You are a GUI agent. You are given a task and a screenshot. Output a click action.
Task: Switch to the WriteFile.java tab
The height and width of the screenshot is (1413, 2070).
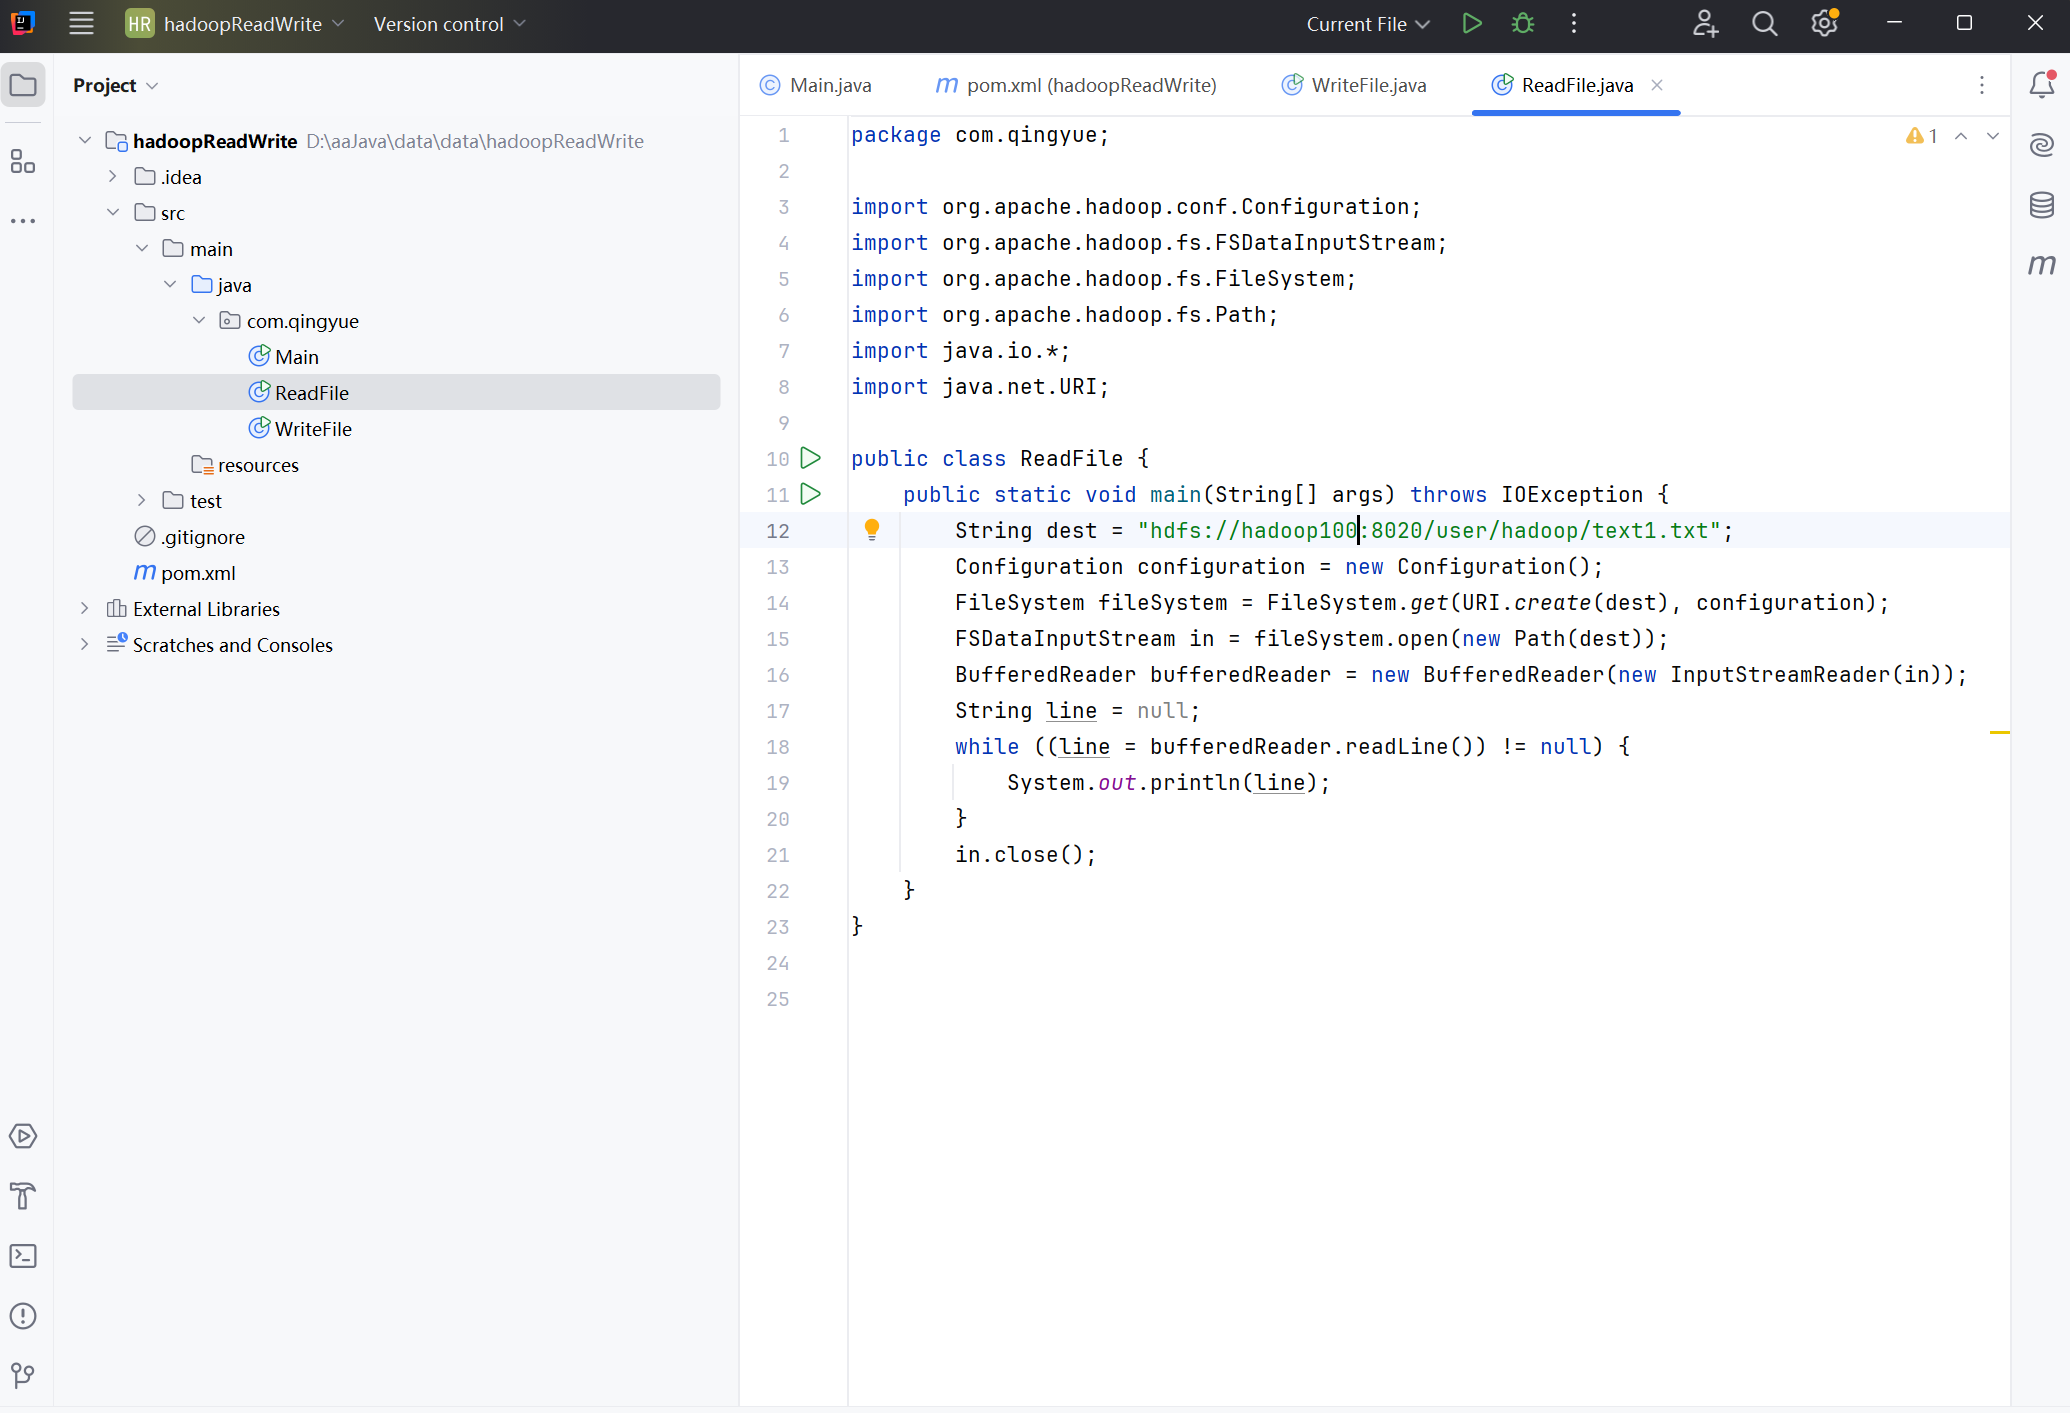click(x=1367, y=85)
